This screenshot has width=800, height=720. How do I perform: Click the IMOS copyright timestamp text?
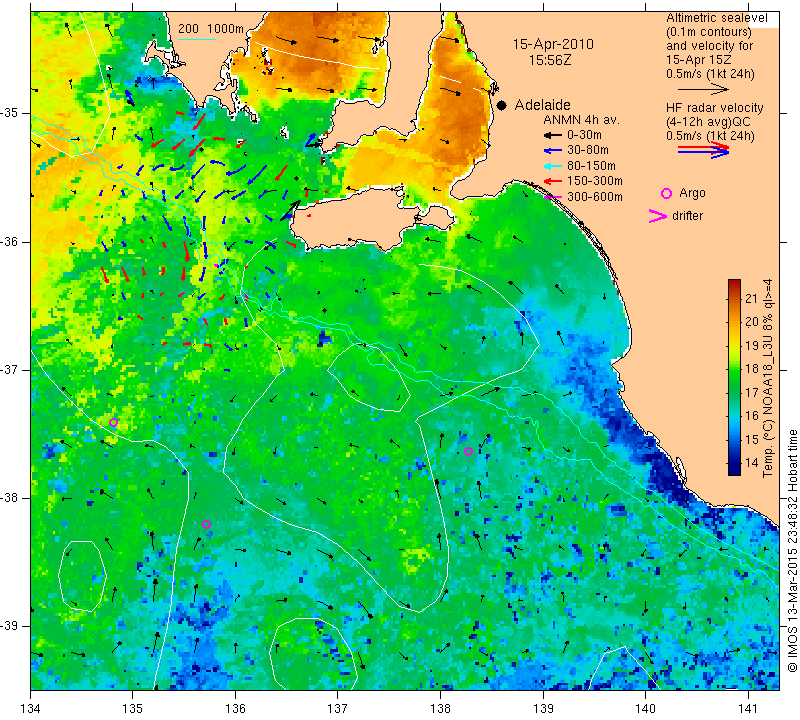pyautogui.click(x=792, y=550)
